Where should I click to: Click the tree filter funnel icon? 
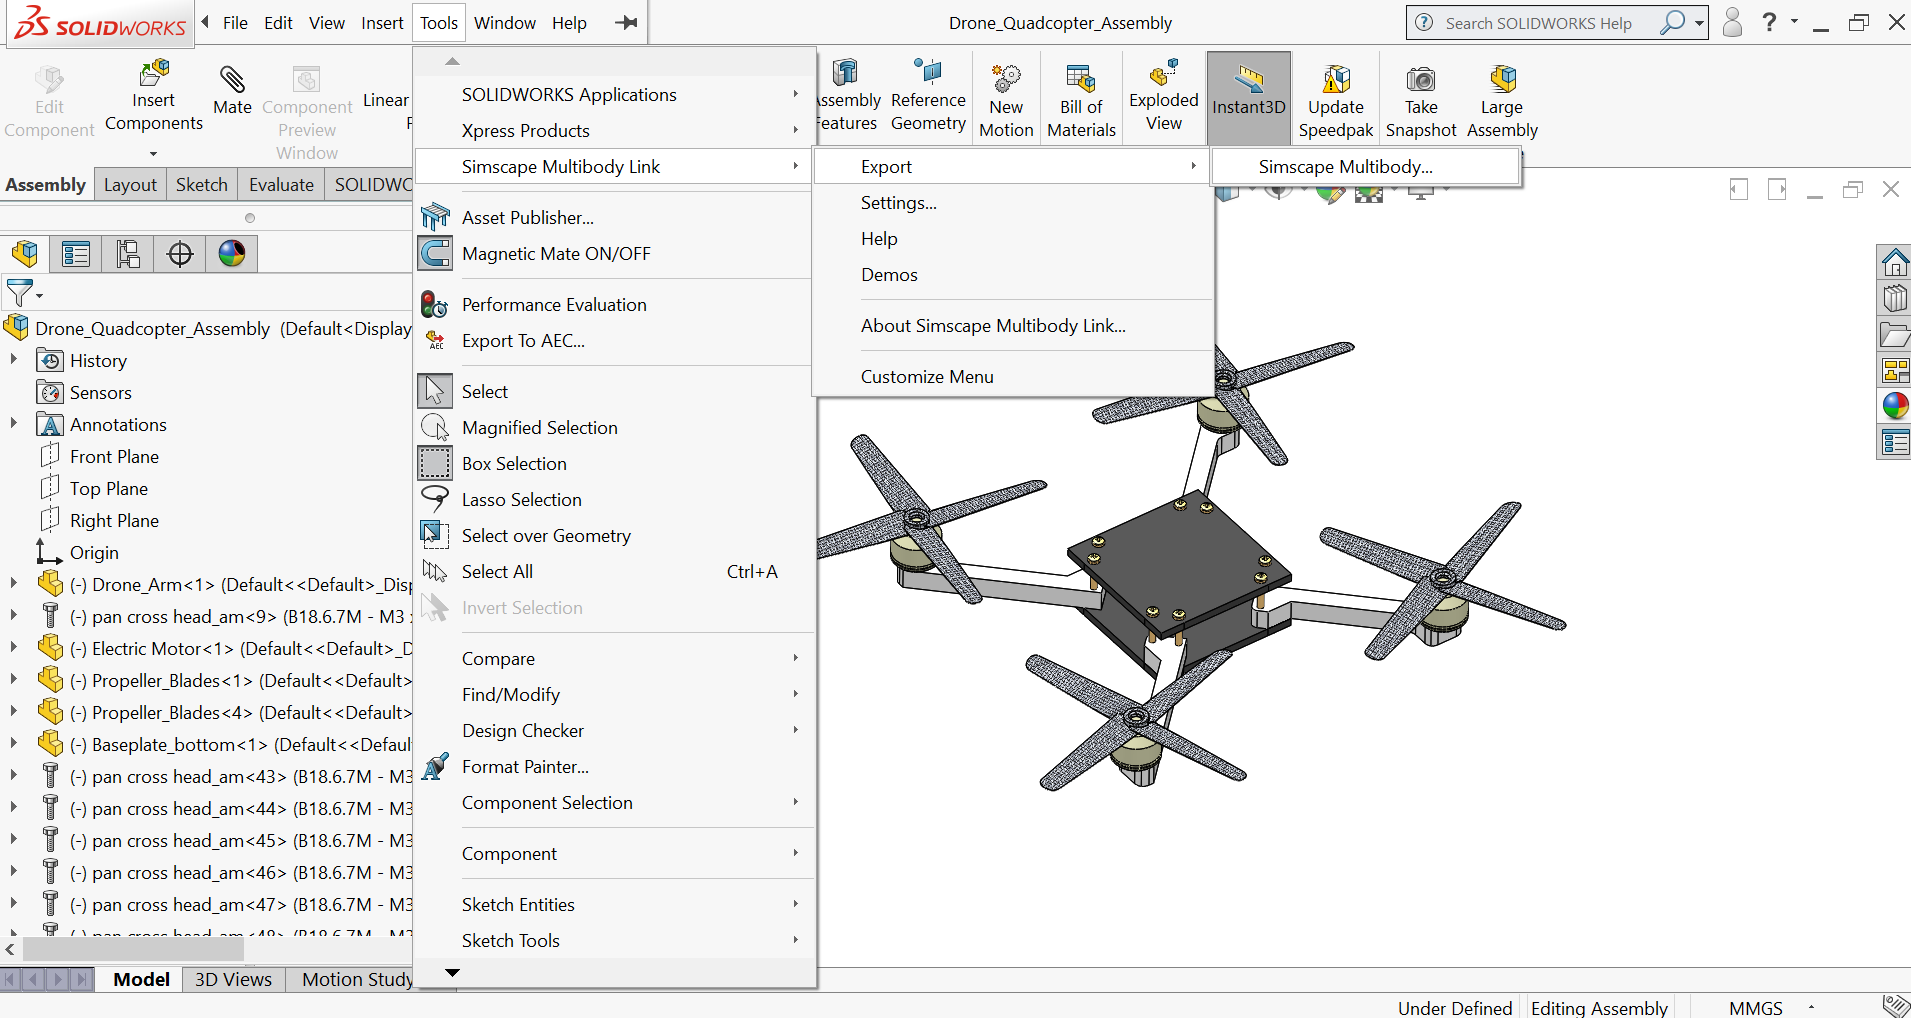(x=20, y=293)
